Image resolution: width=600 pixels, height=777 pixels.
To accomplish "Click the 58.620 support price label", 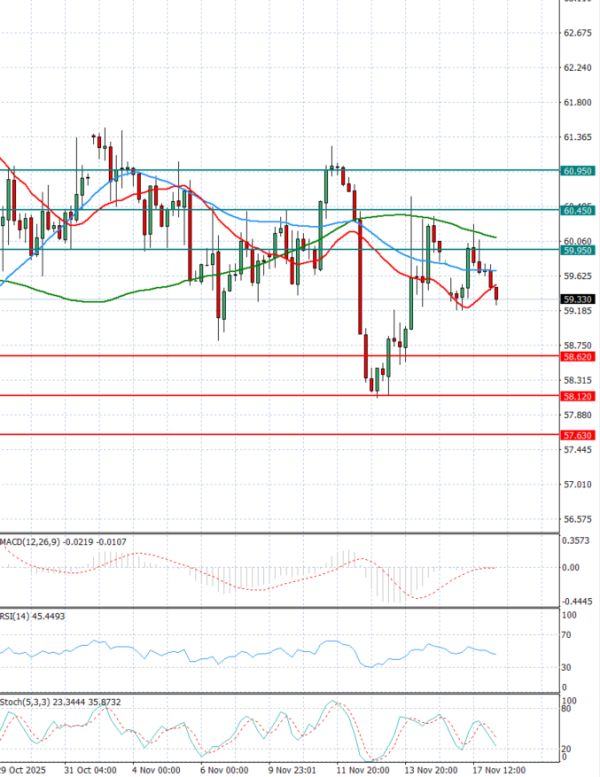I will coord(578,356).
